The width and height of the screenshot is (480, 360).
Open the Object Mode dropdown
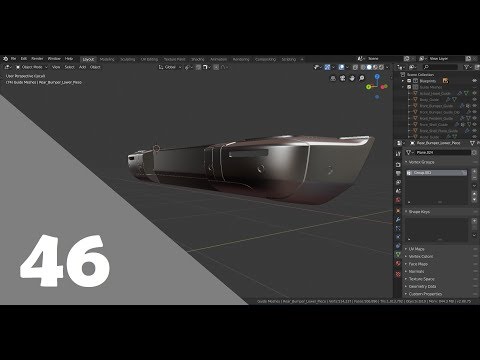click(x=32, y=67)
